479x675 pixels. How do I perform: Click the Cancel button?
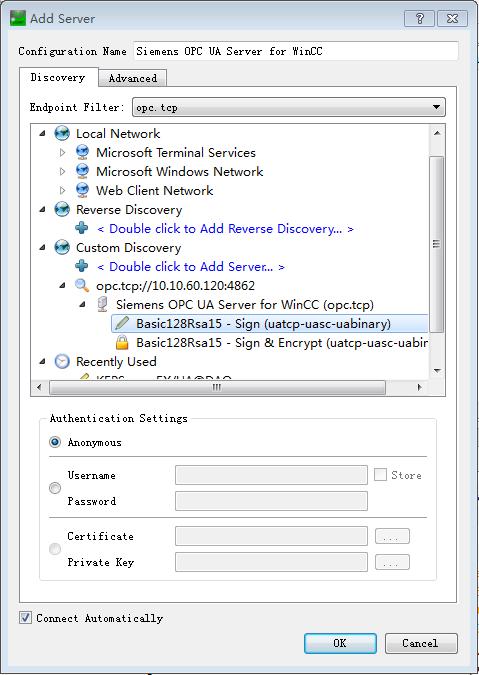point(420,643)
